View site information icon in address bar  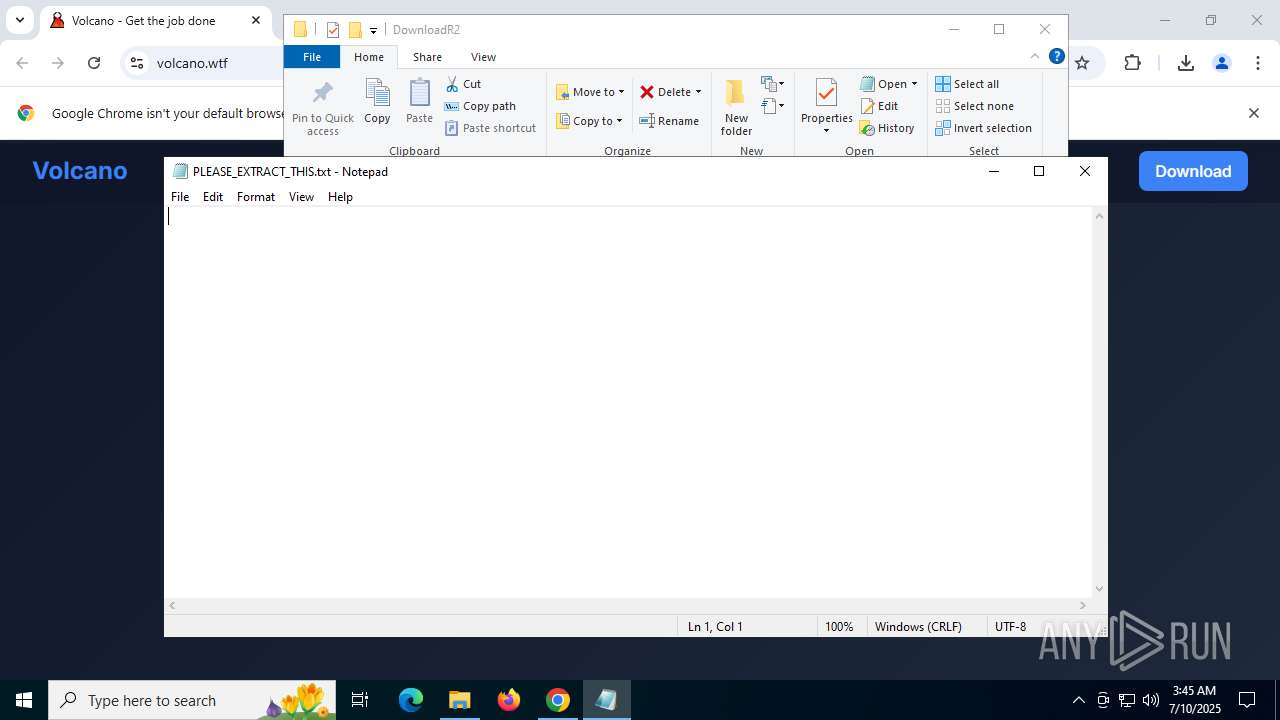[137, 63]
